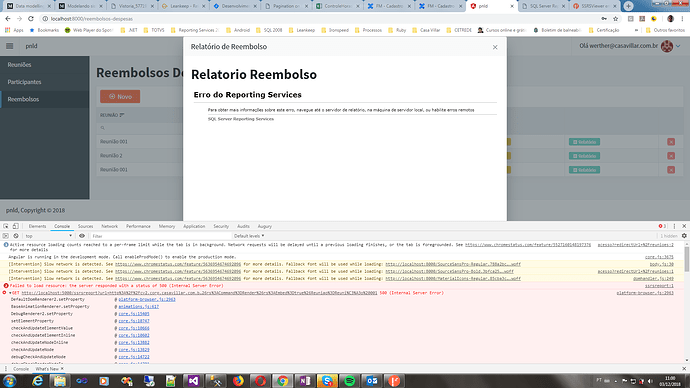Toggle the live expression eye icon

(82, 236)
